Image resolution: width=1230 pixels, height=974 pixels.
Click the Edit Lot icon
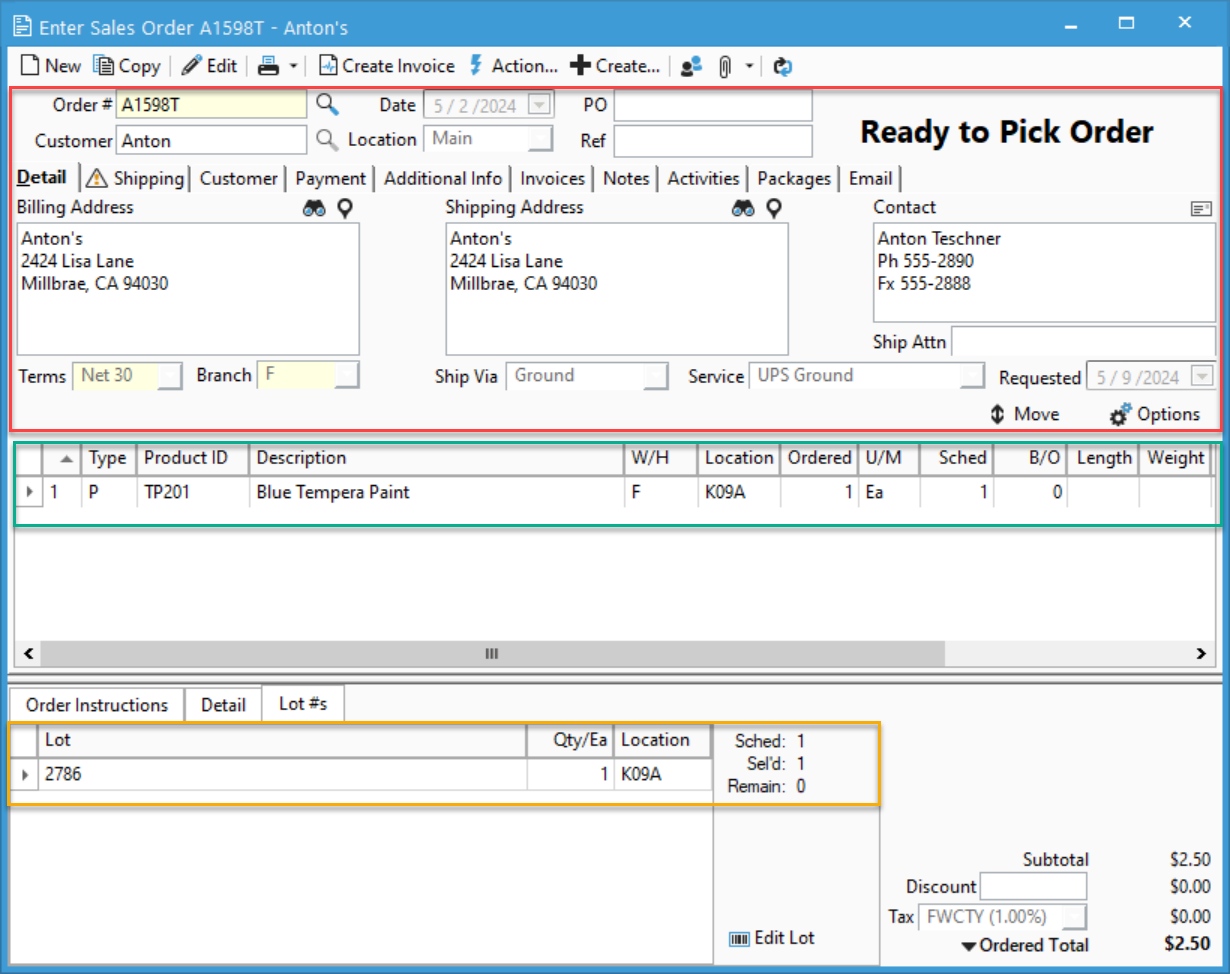pyautogui.click(x=740, y=938)
